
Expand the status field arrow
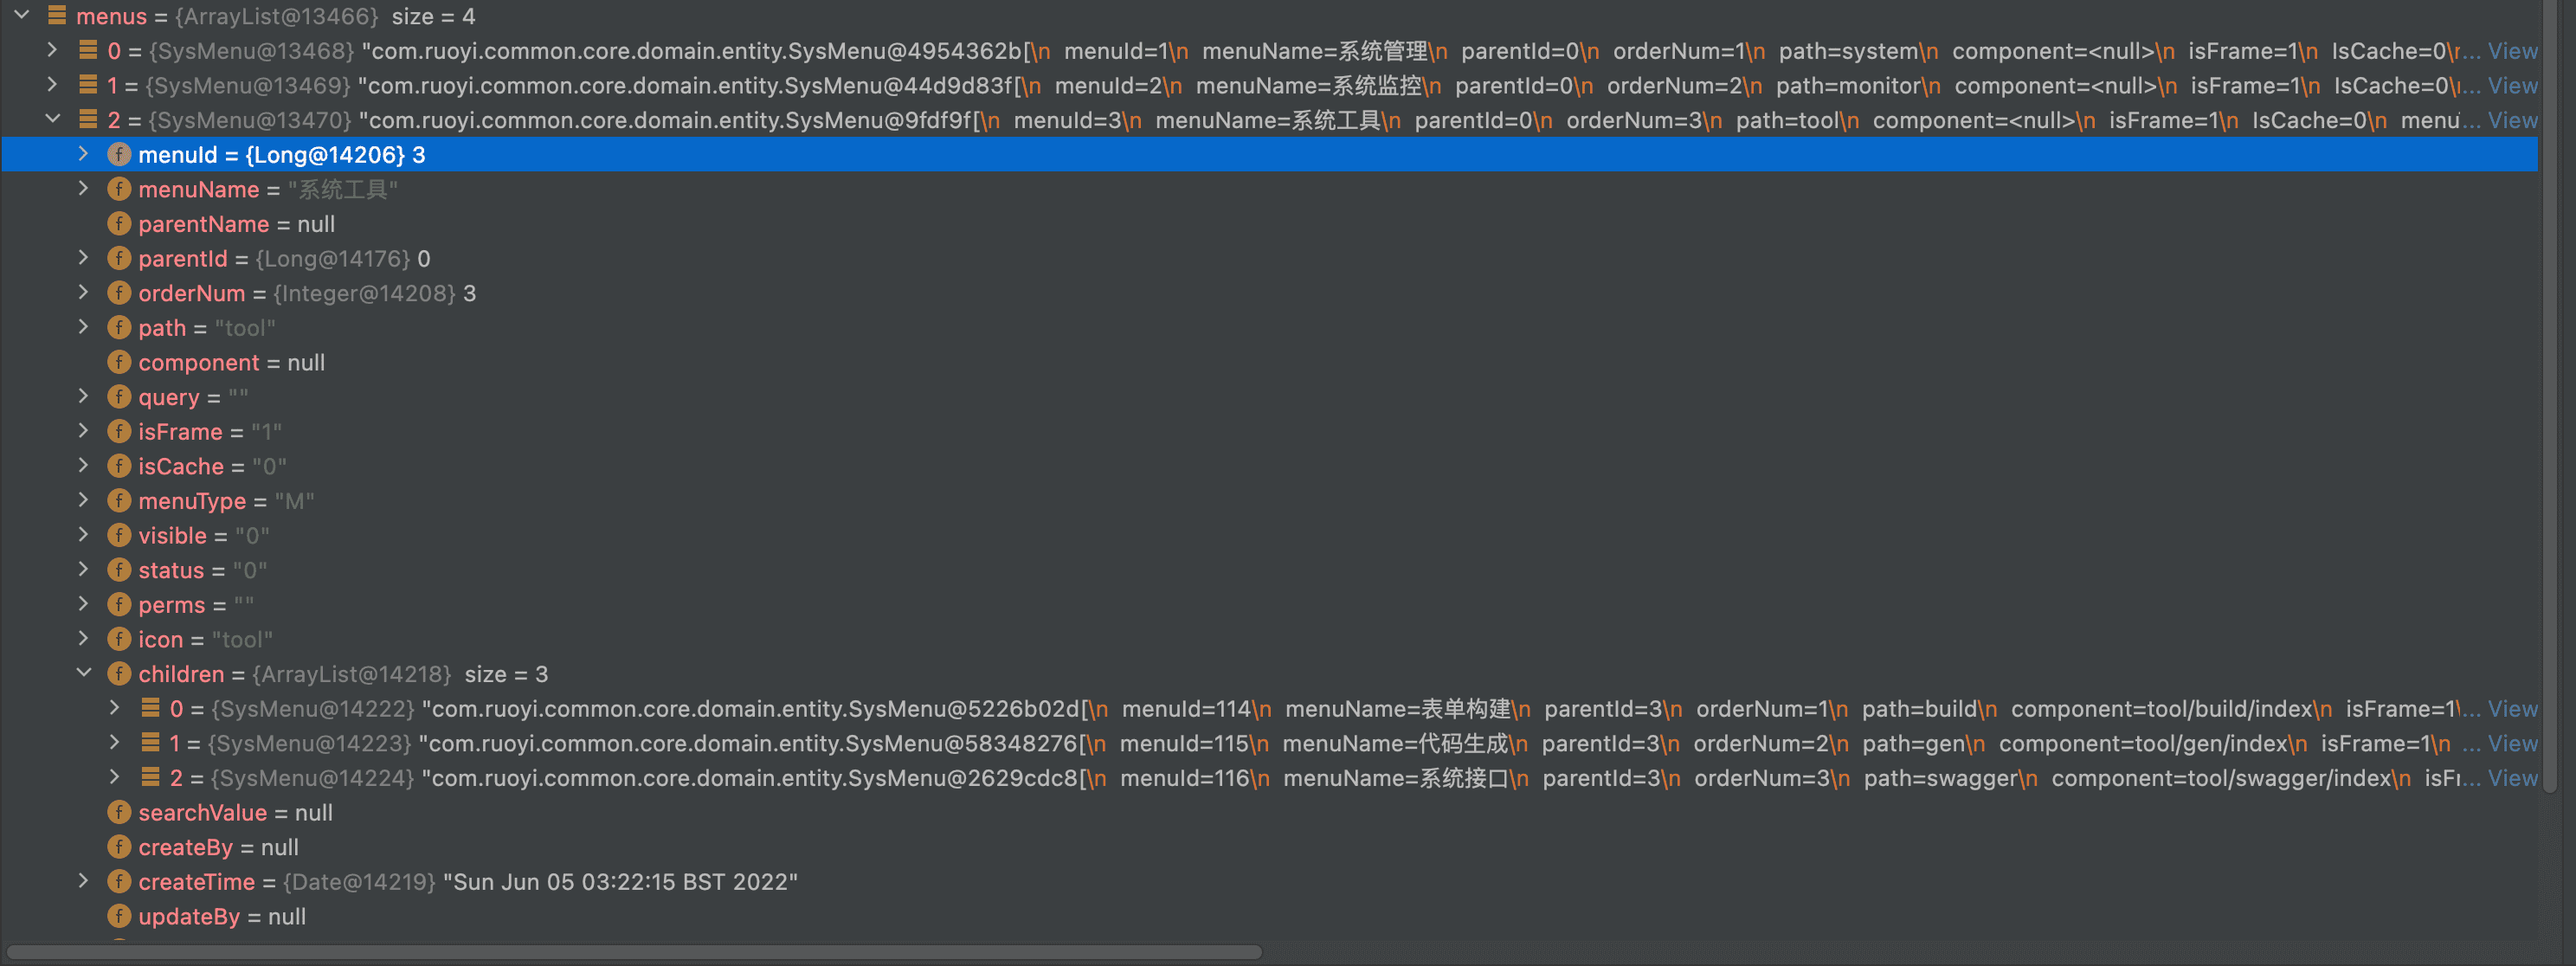coord(84,569)
